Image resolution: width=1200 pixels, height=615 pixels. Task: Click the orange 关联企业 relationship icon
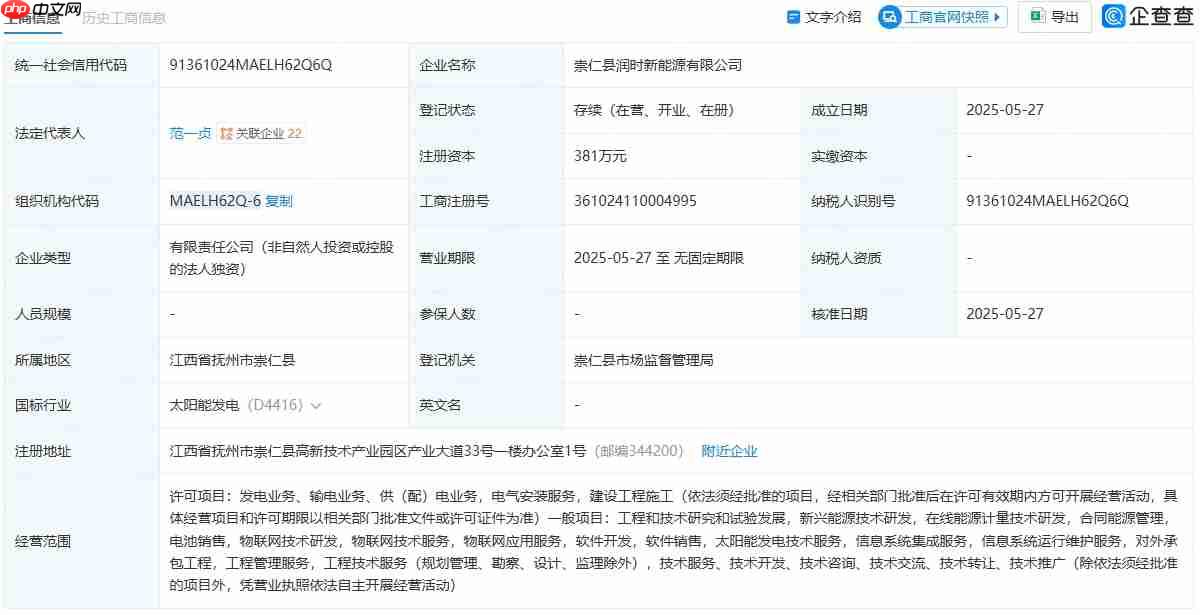225,131
